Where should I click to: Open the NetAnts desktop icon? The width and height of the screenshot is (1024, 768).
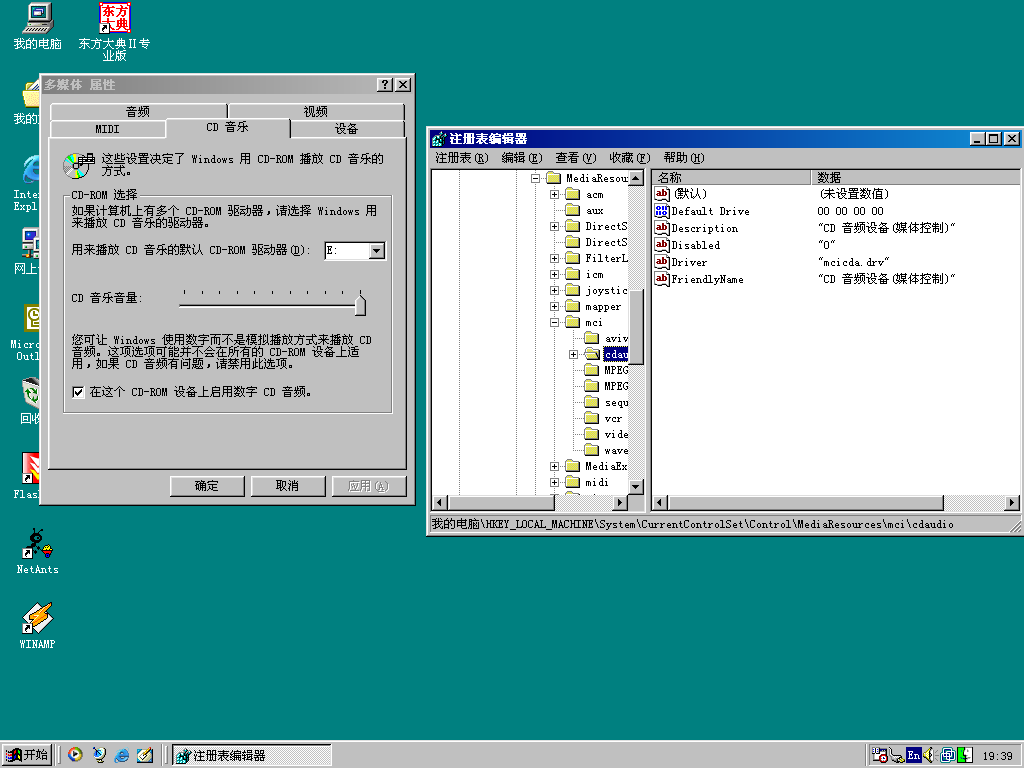(38, 545)
